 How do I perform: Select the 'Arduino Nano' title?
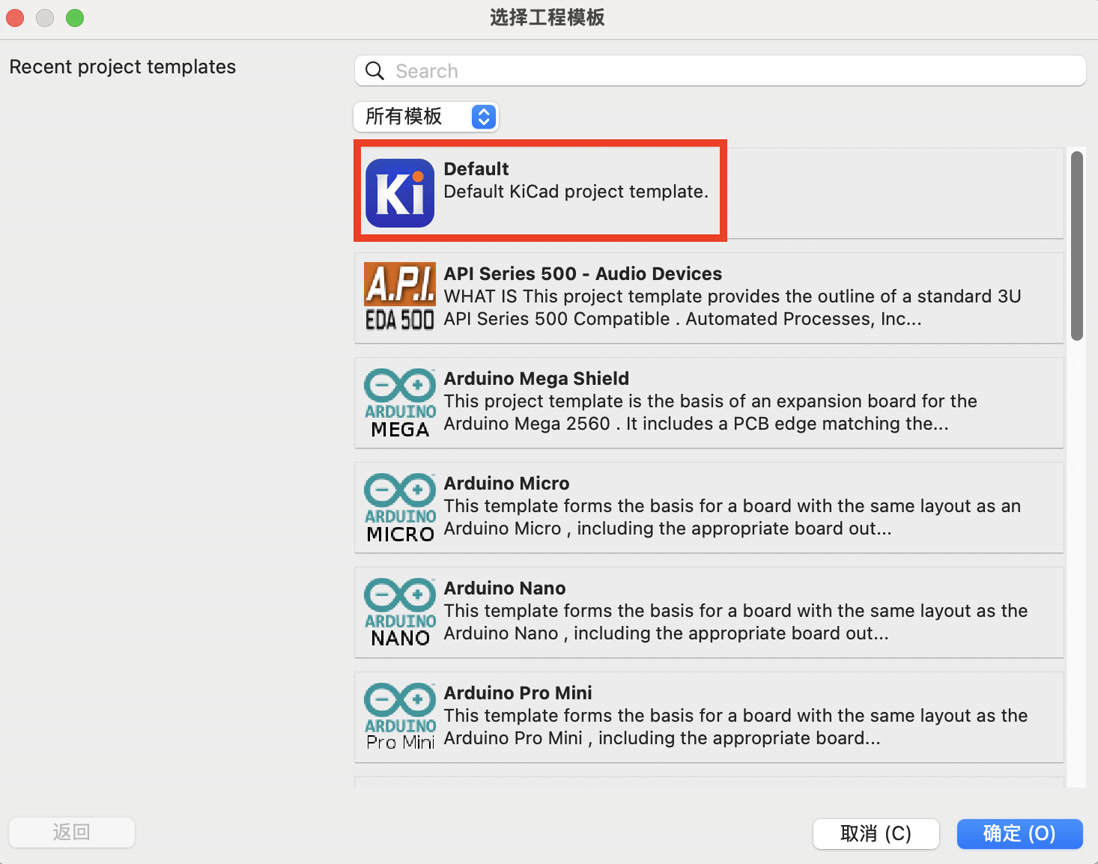[x=504, y=588]
